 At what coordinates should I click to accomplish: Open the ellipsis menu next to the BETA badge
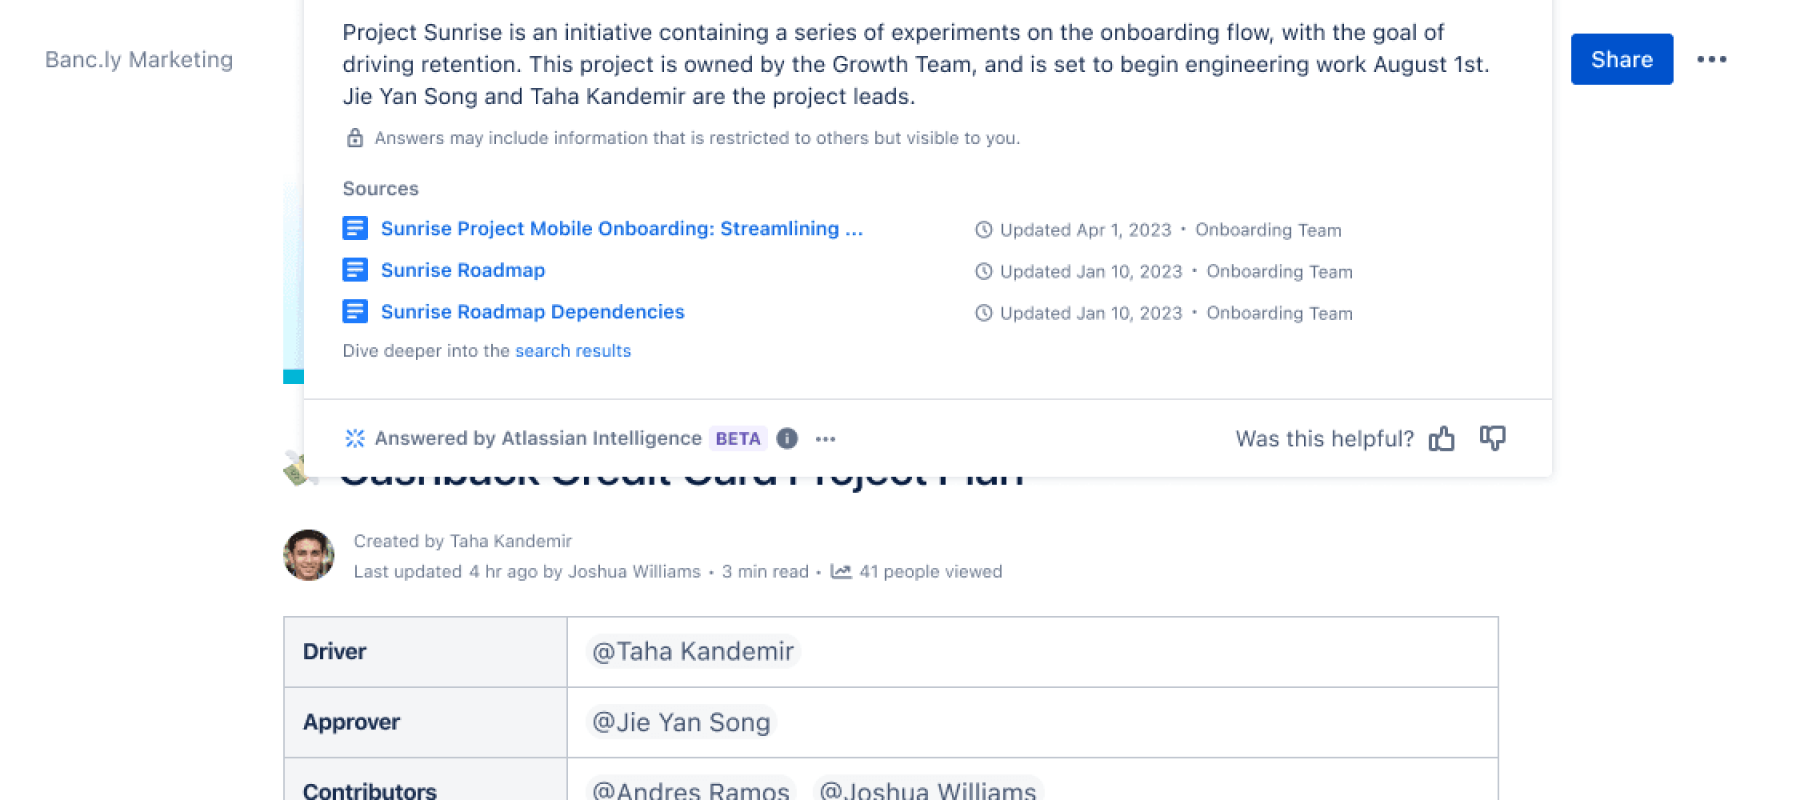[x=826, y=438]
